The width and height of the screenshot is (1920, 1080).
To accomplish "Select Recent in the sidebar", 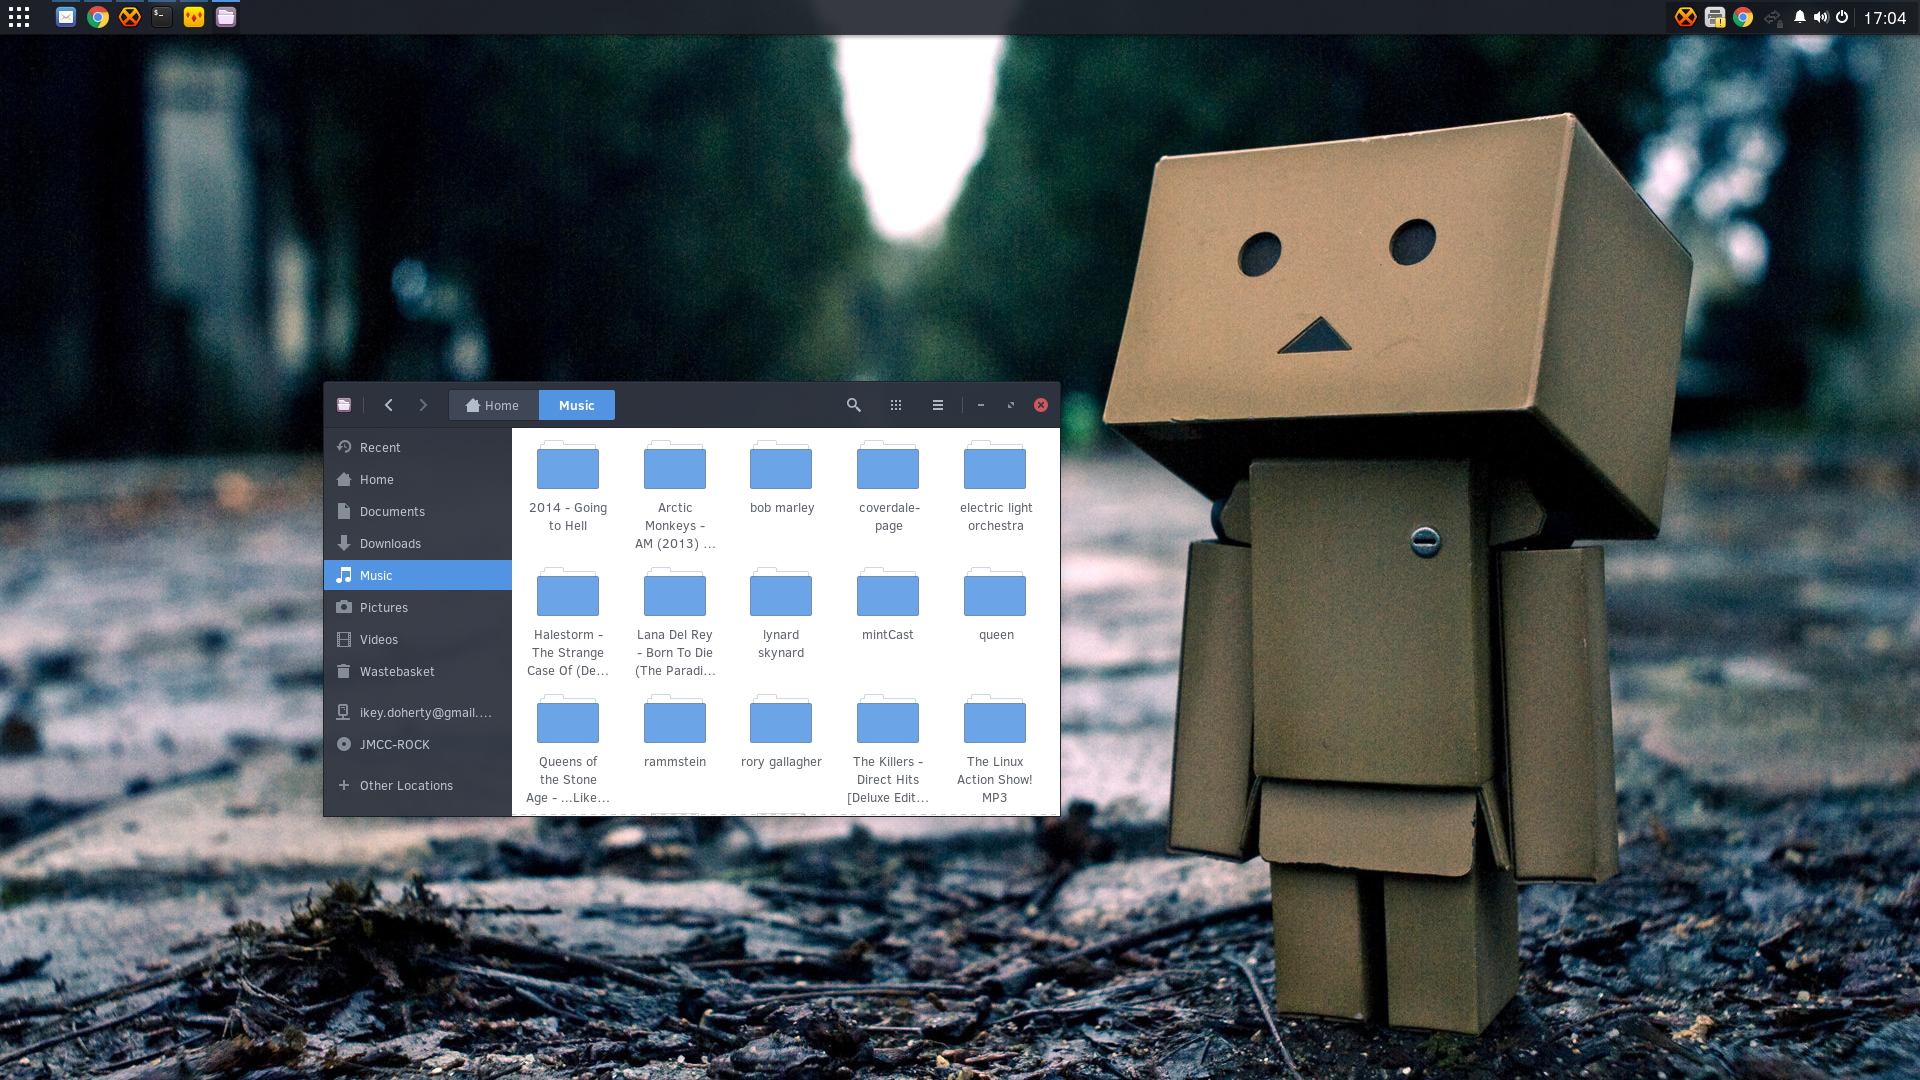I will click(418, 447).
